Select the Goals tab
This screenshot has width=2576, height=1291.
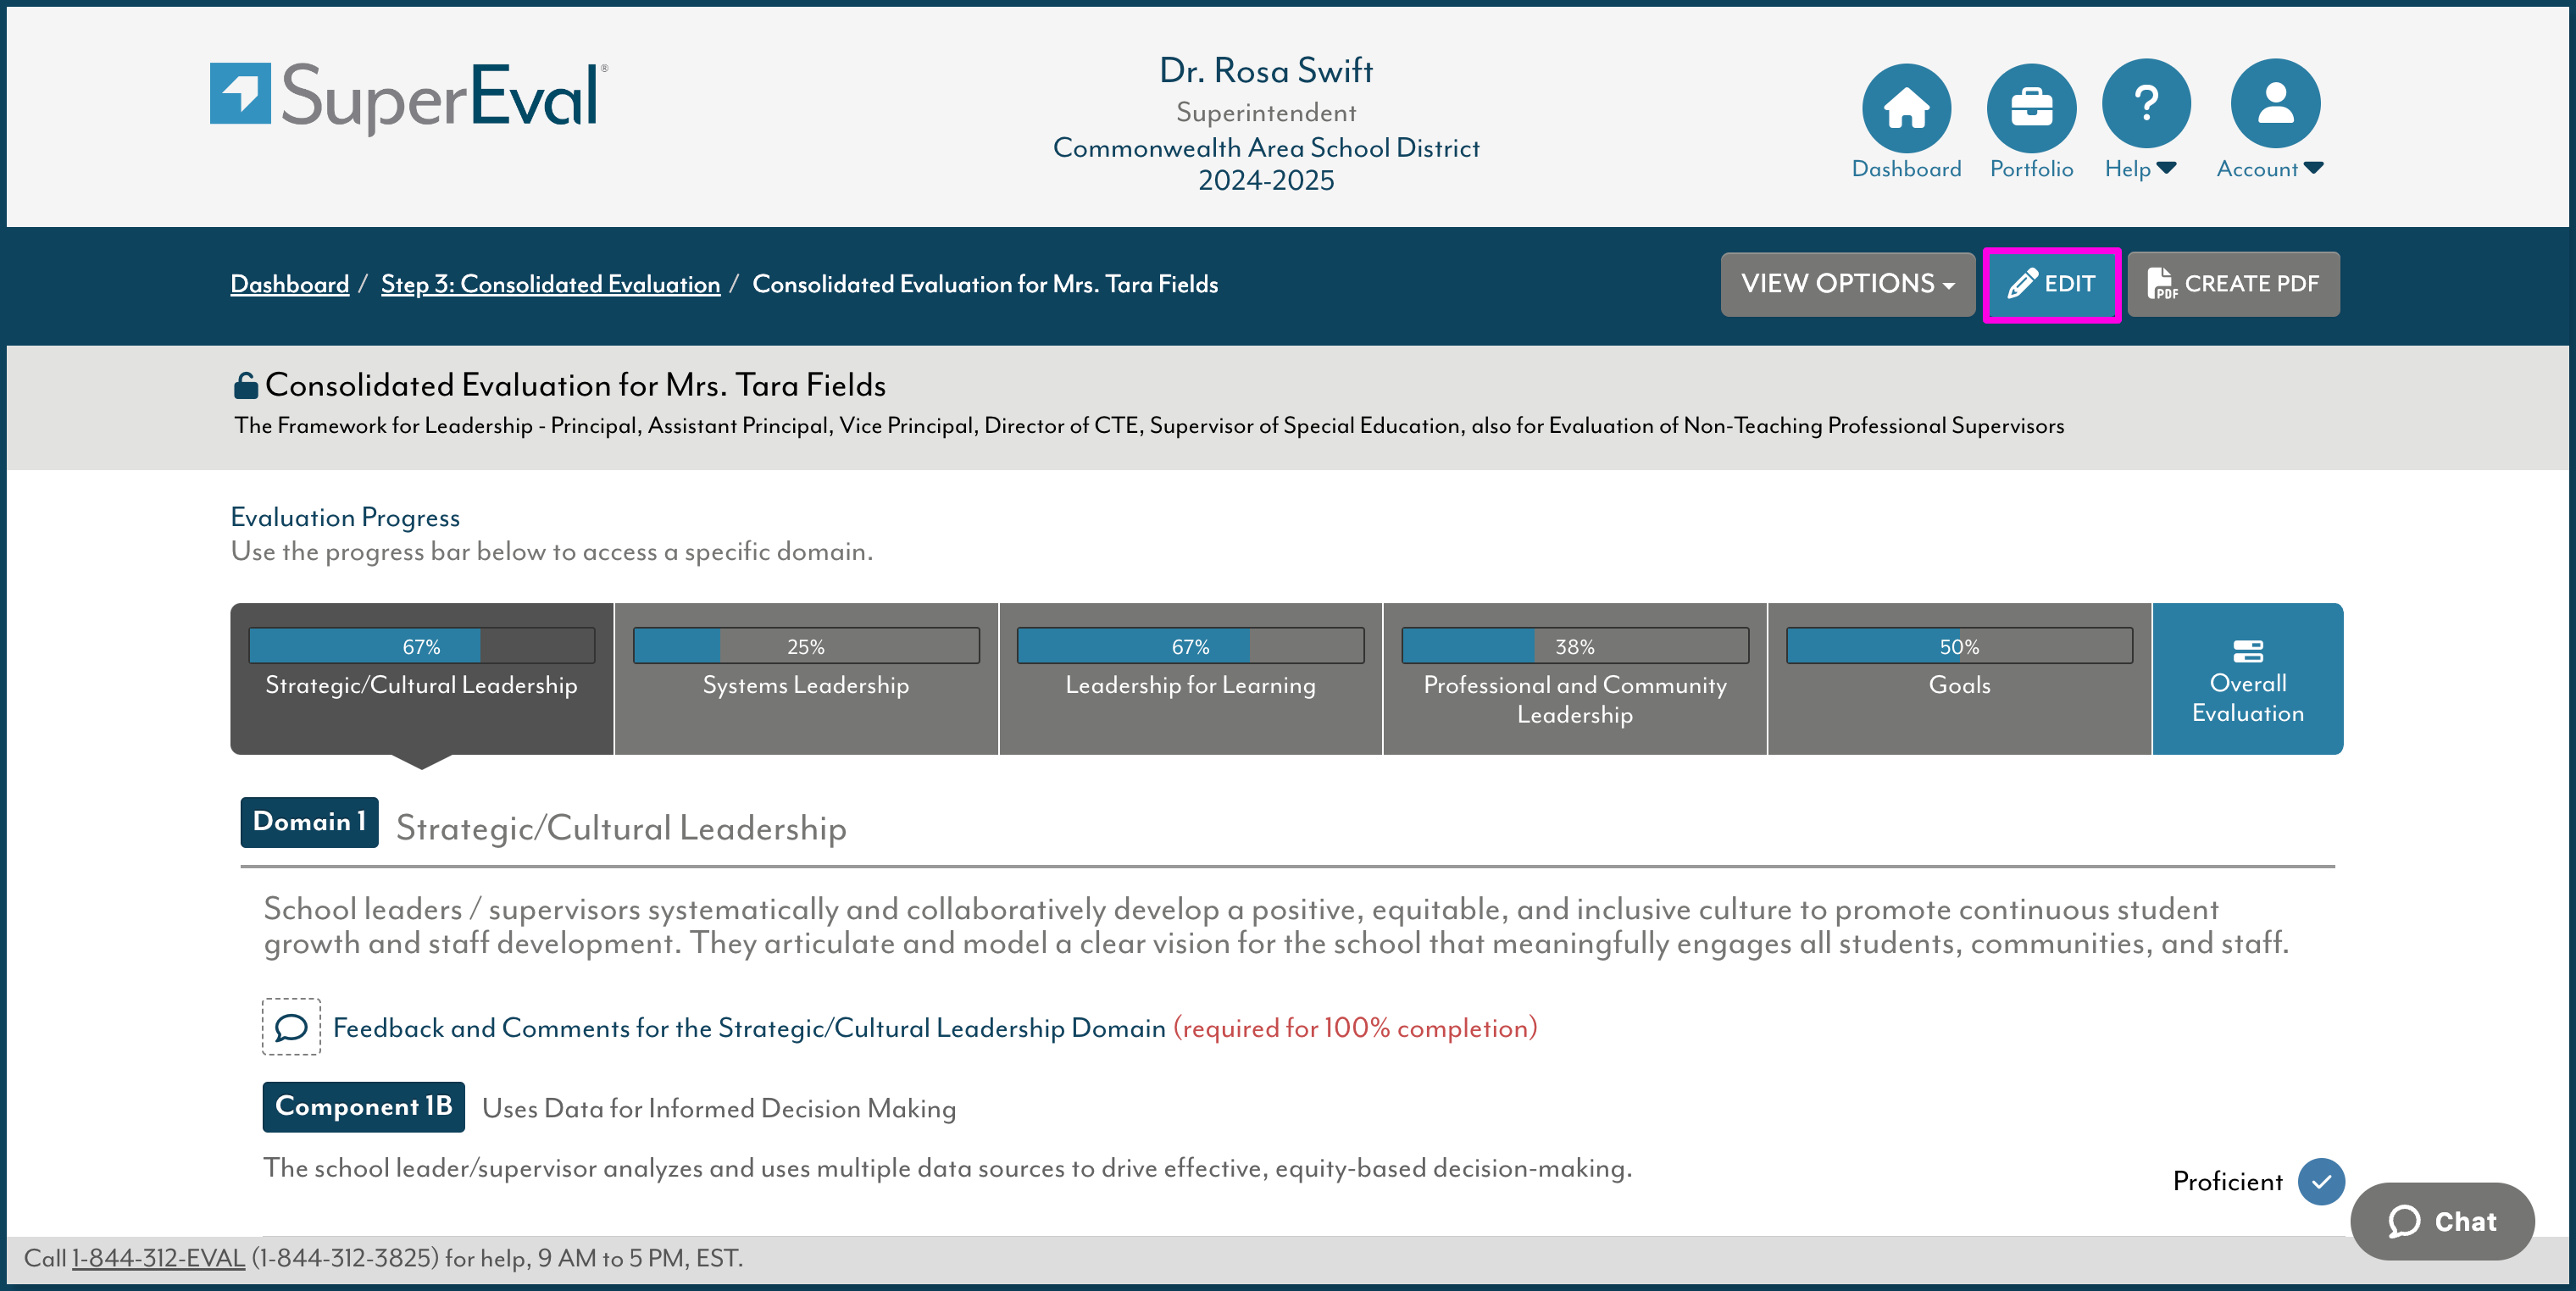(1959, 679)
